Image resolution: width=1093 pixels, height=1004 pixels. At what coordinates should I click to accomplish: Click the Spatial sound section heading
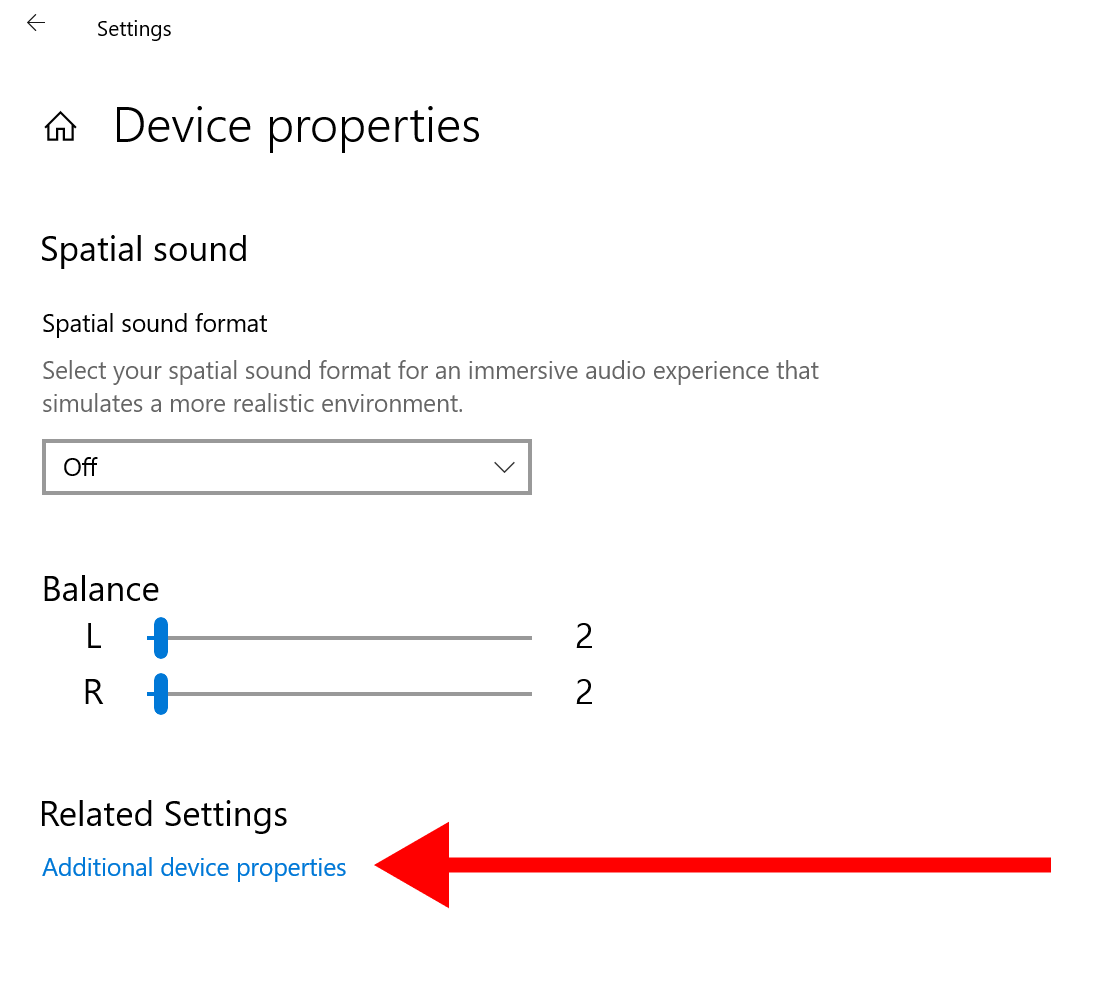(x=144, y=249)
